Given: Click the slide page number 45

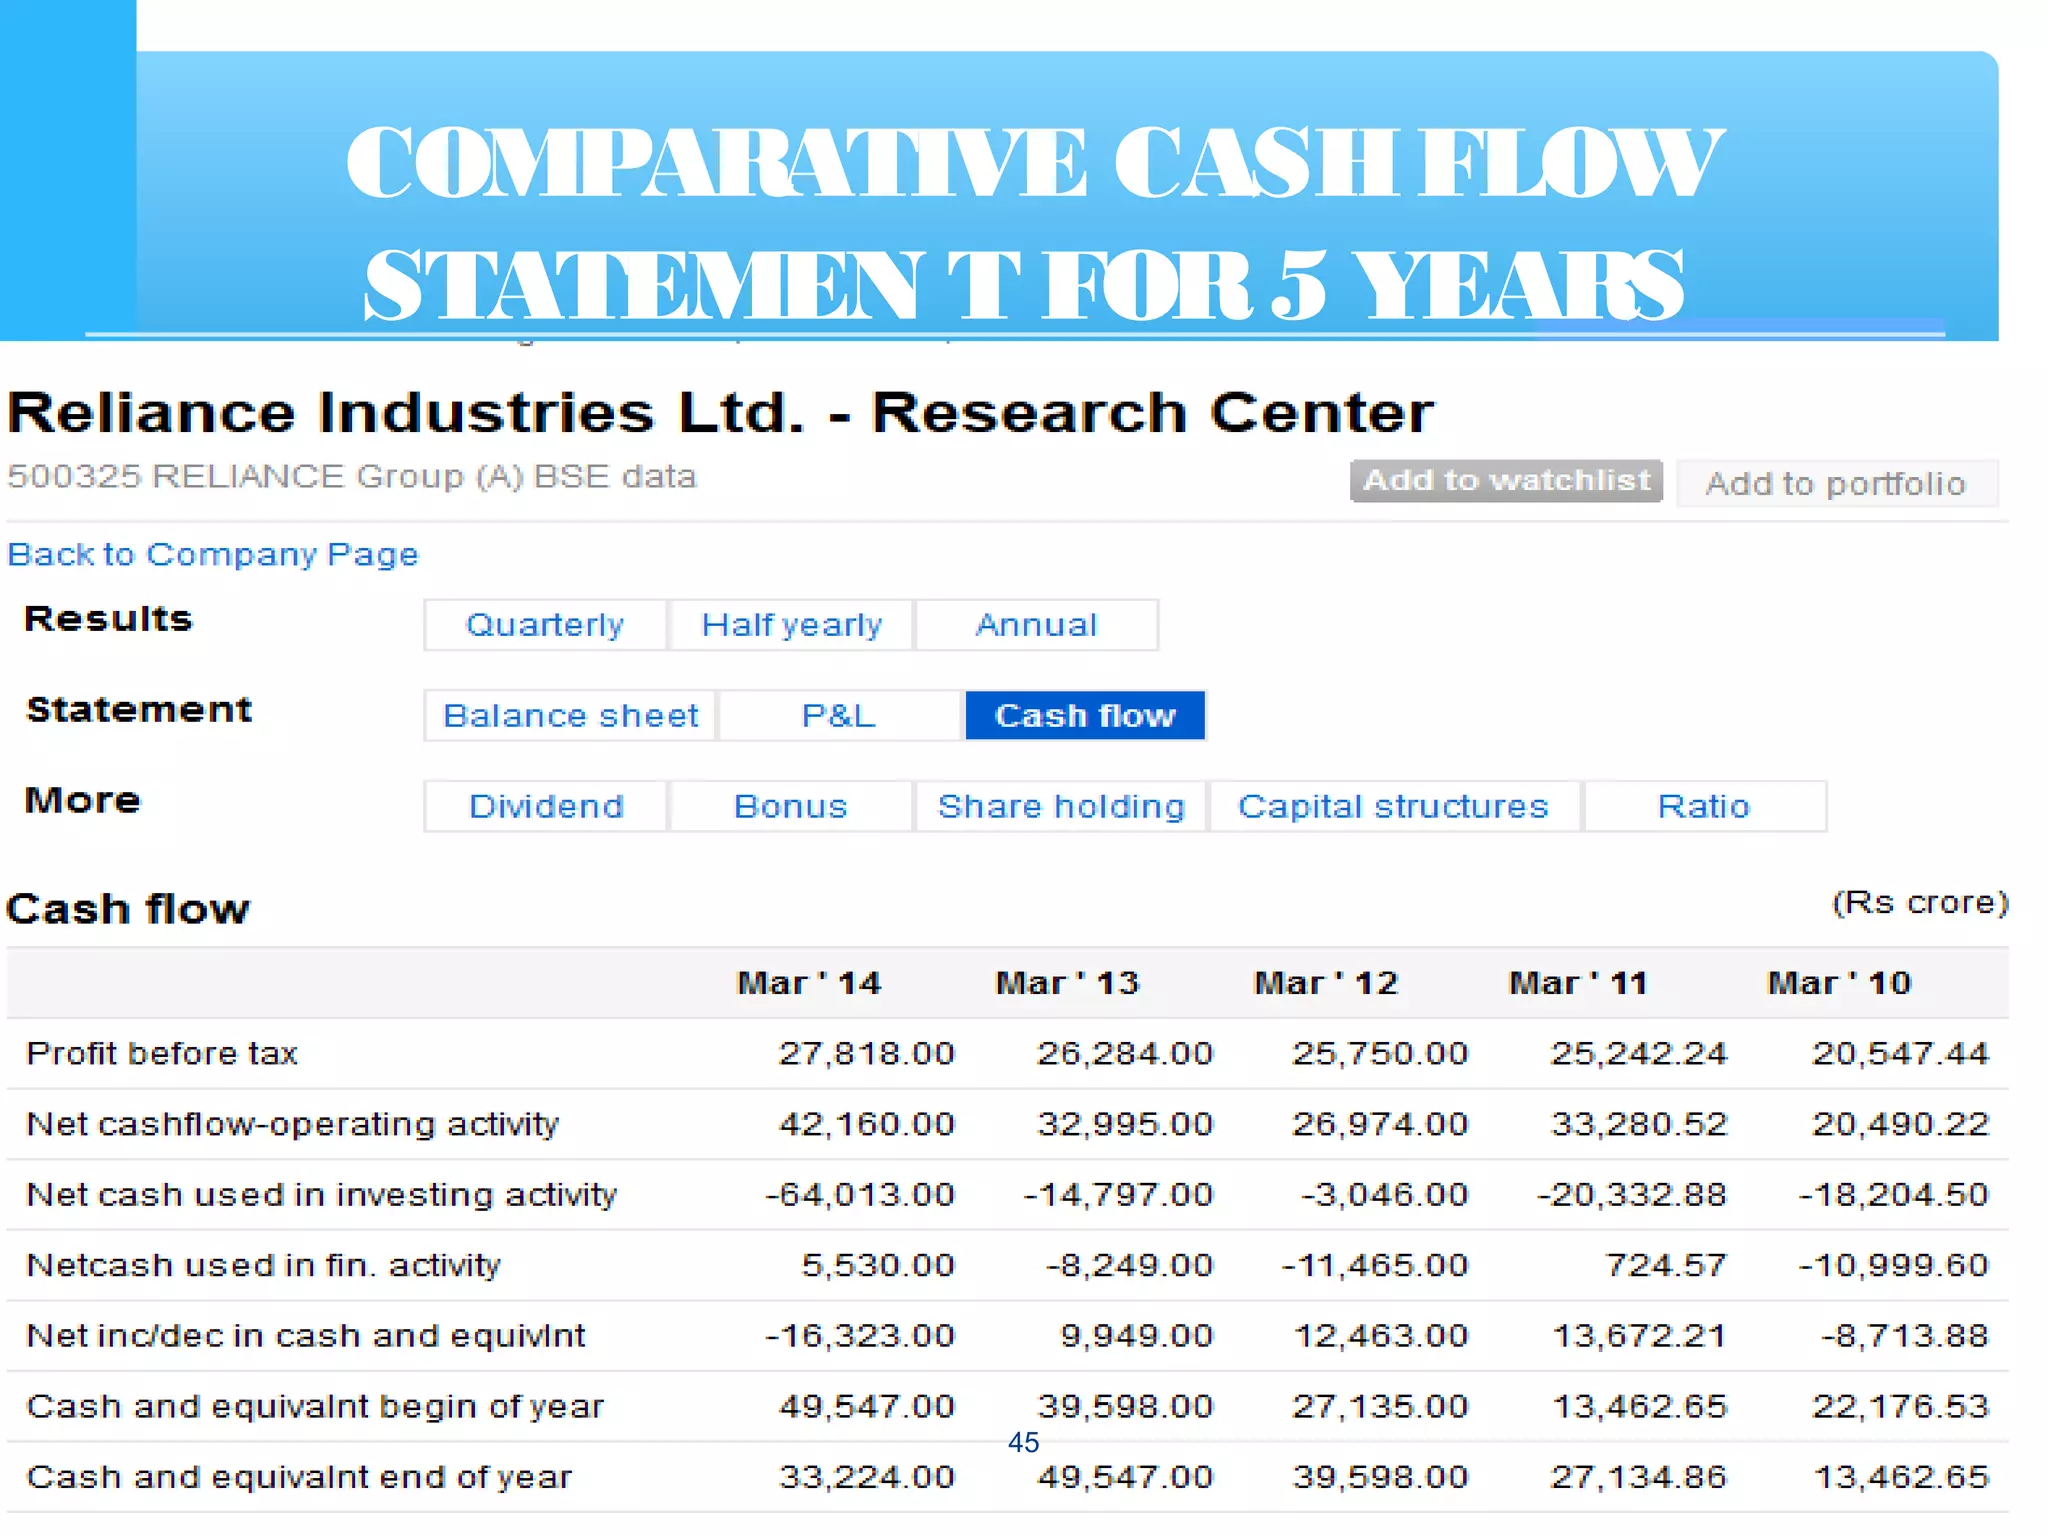Looking at the screenshot, I should point(1024,1442).
